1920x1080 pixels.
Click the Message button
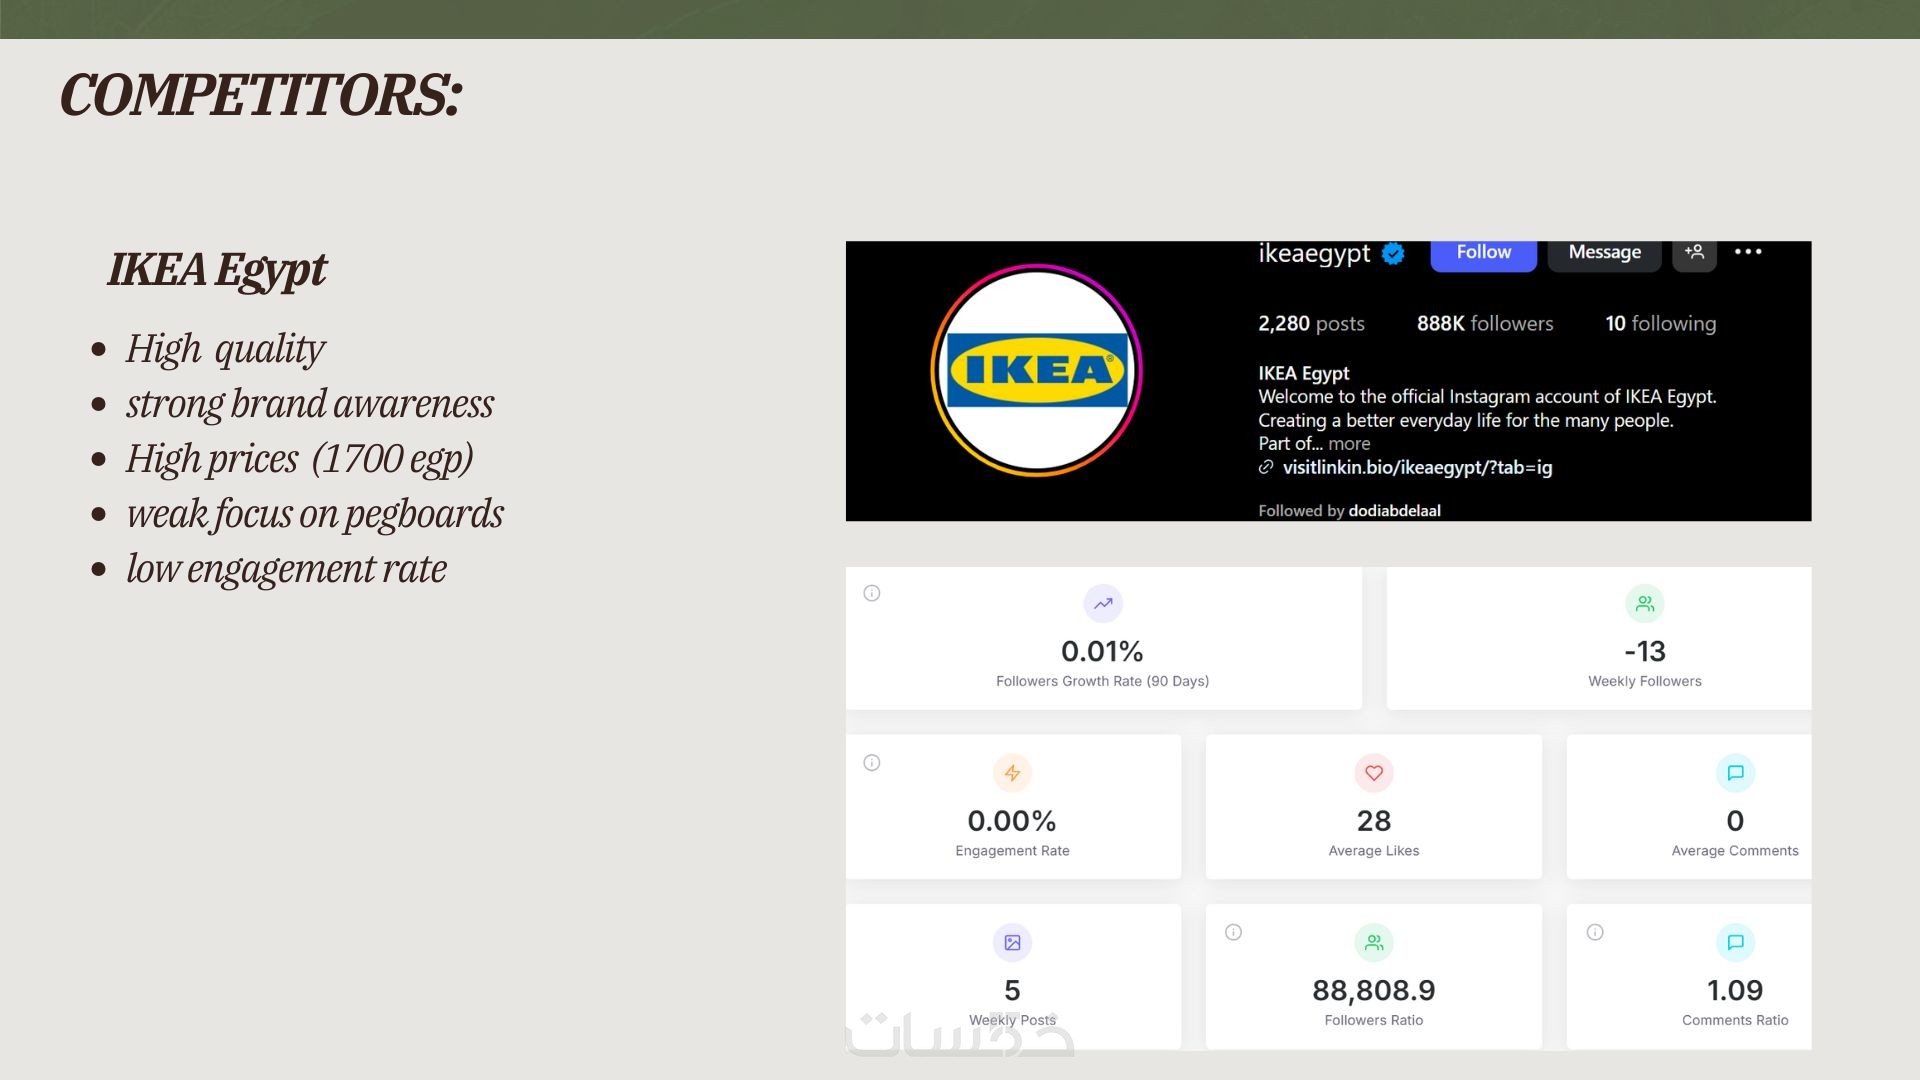tap(1604, 253)
